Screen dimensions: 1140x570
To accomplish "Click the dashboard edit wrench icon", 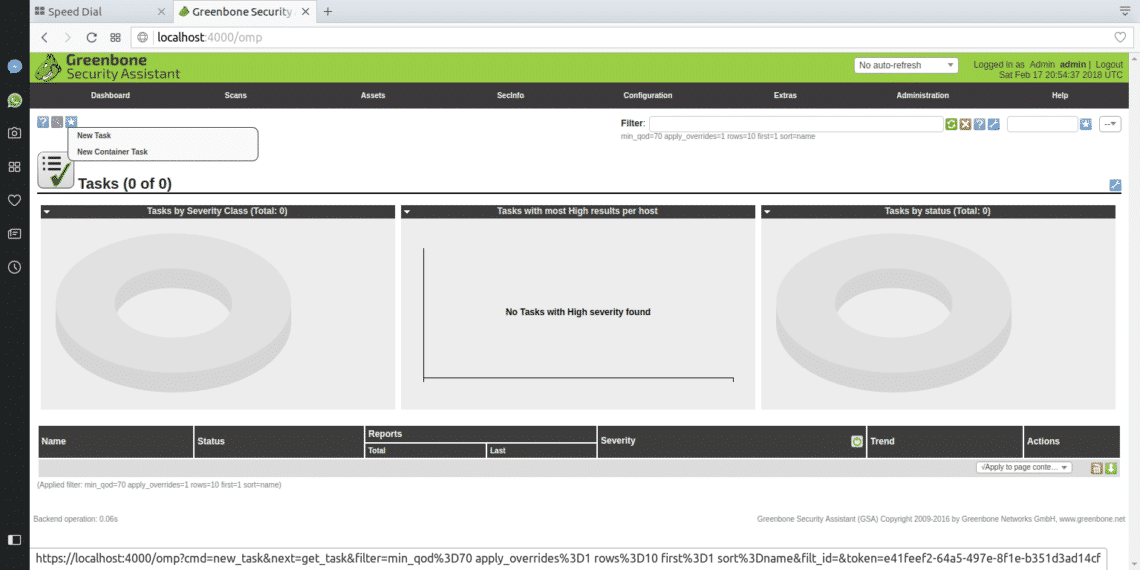I will coord(1115,185).
